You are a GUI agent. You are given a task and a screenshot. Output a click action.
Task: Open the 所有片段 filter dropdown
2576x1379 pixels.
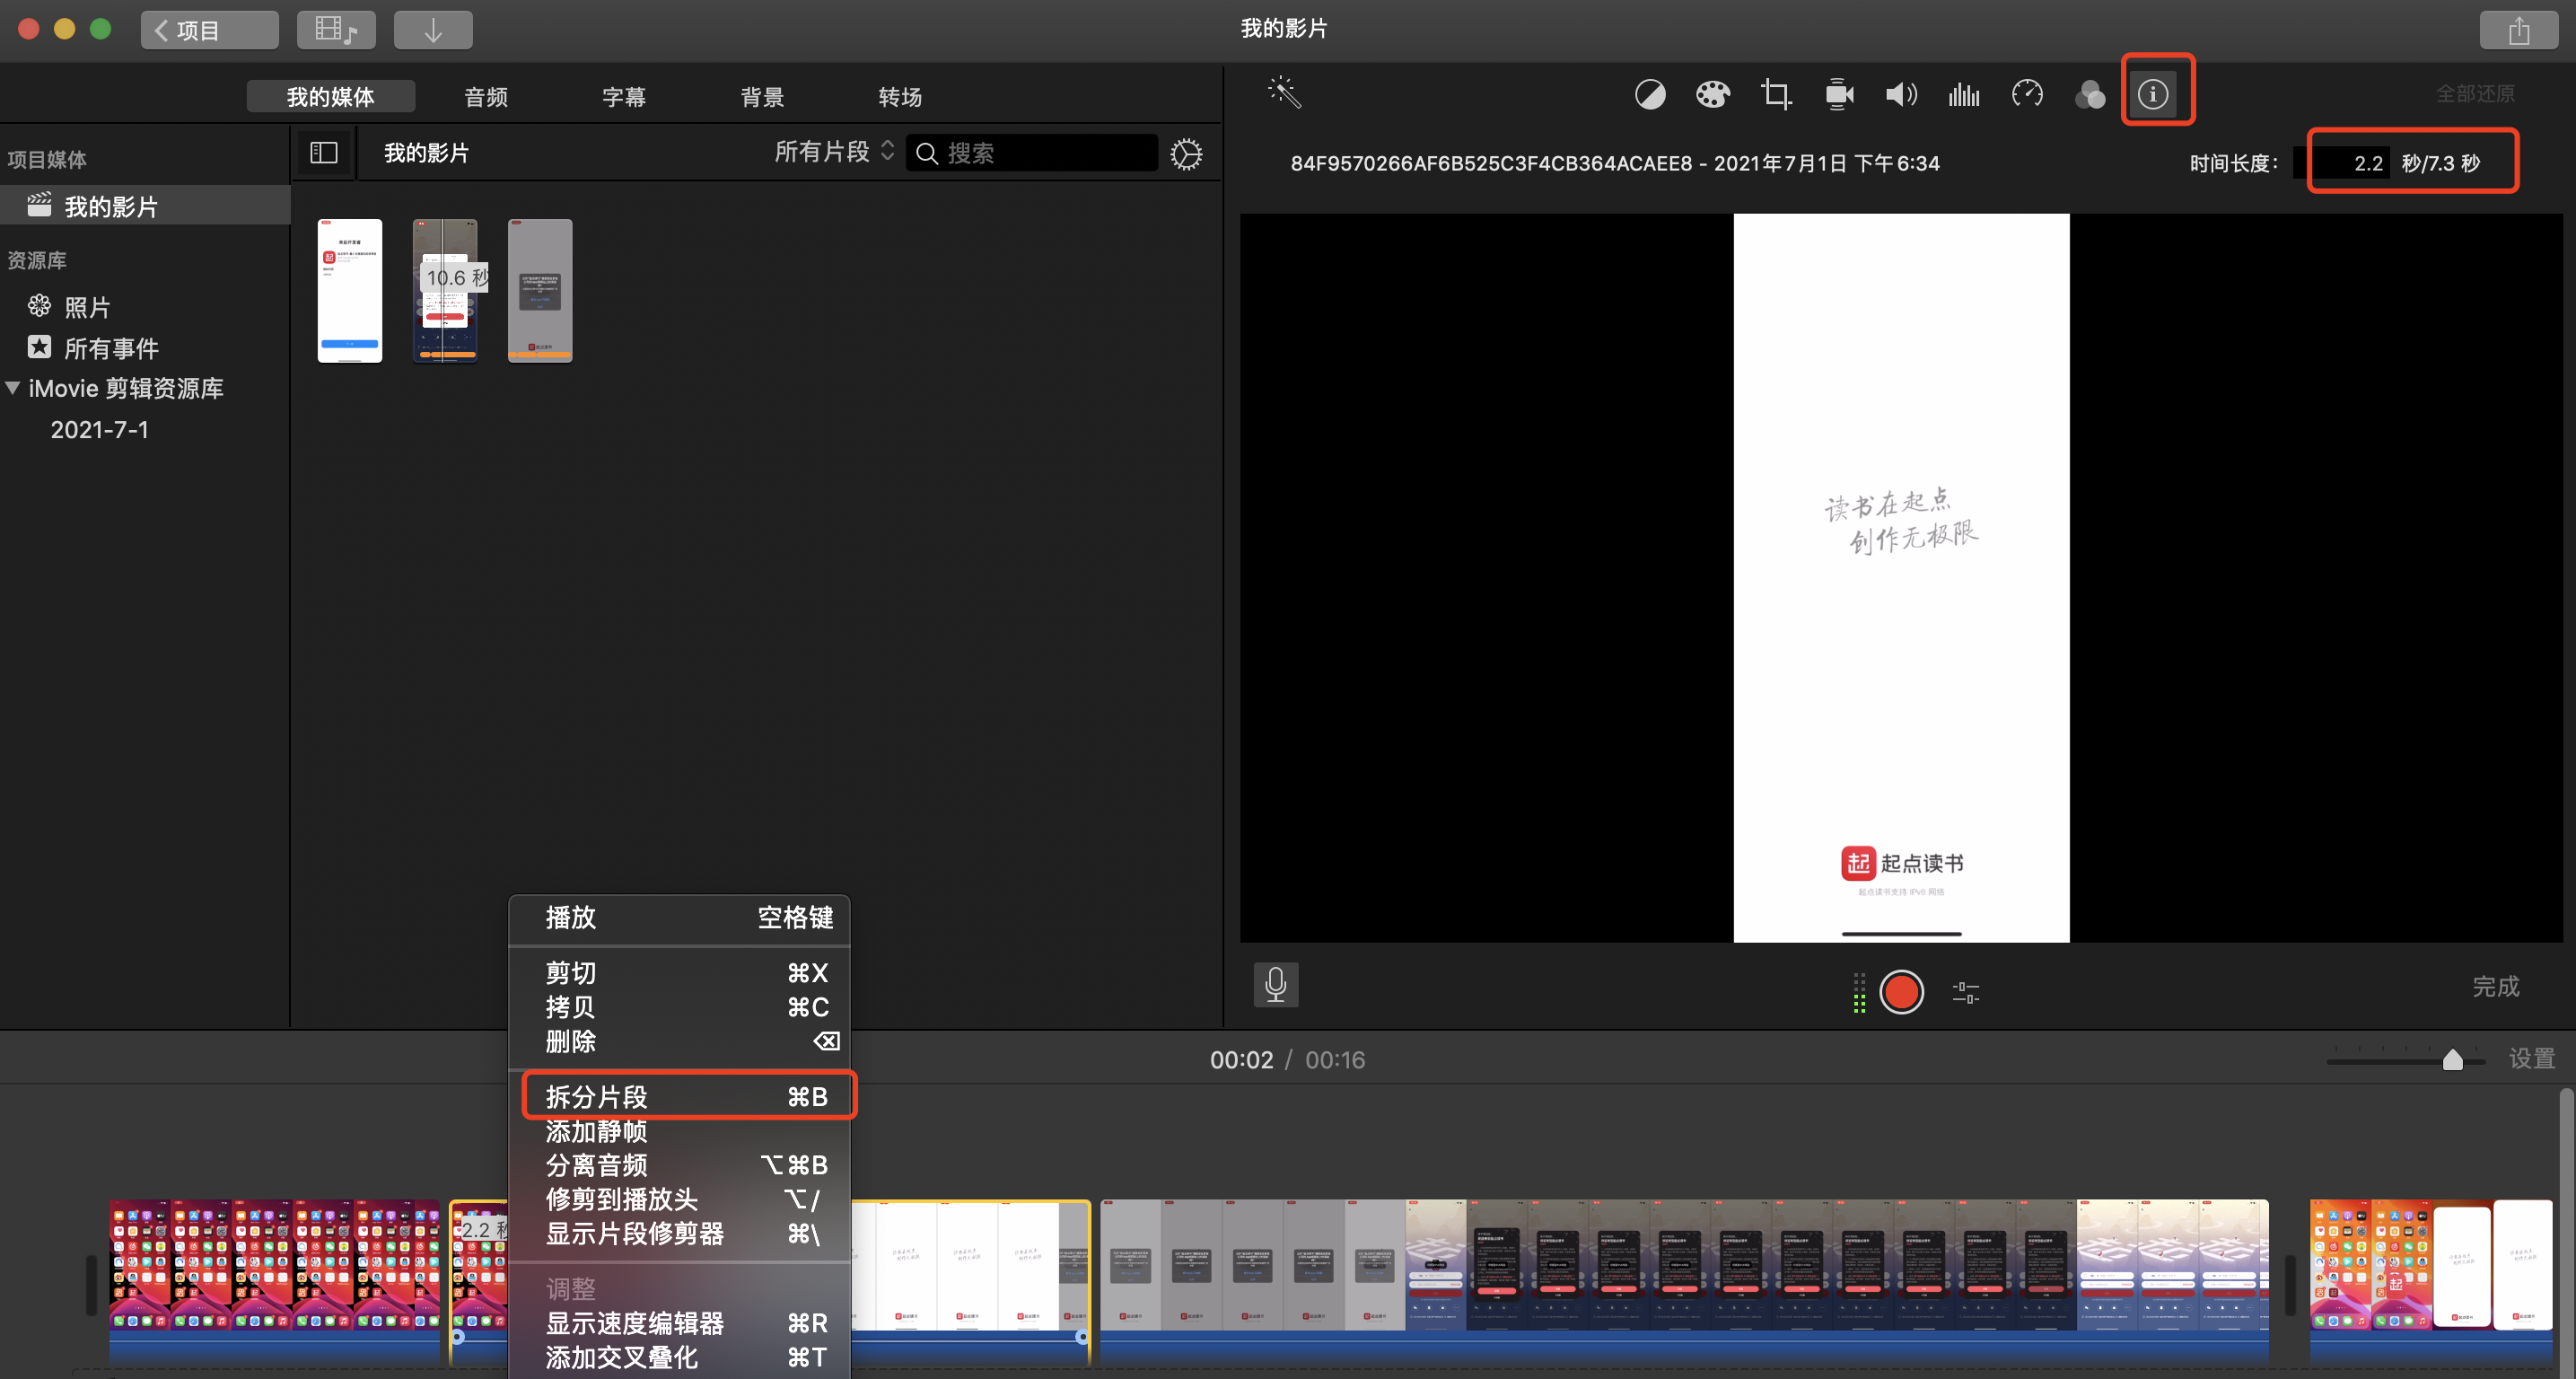tap(833, 152)
